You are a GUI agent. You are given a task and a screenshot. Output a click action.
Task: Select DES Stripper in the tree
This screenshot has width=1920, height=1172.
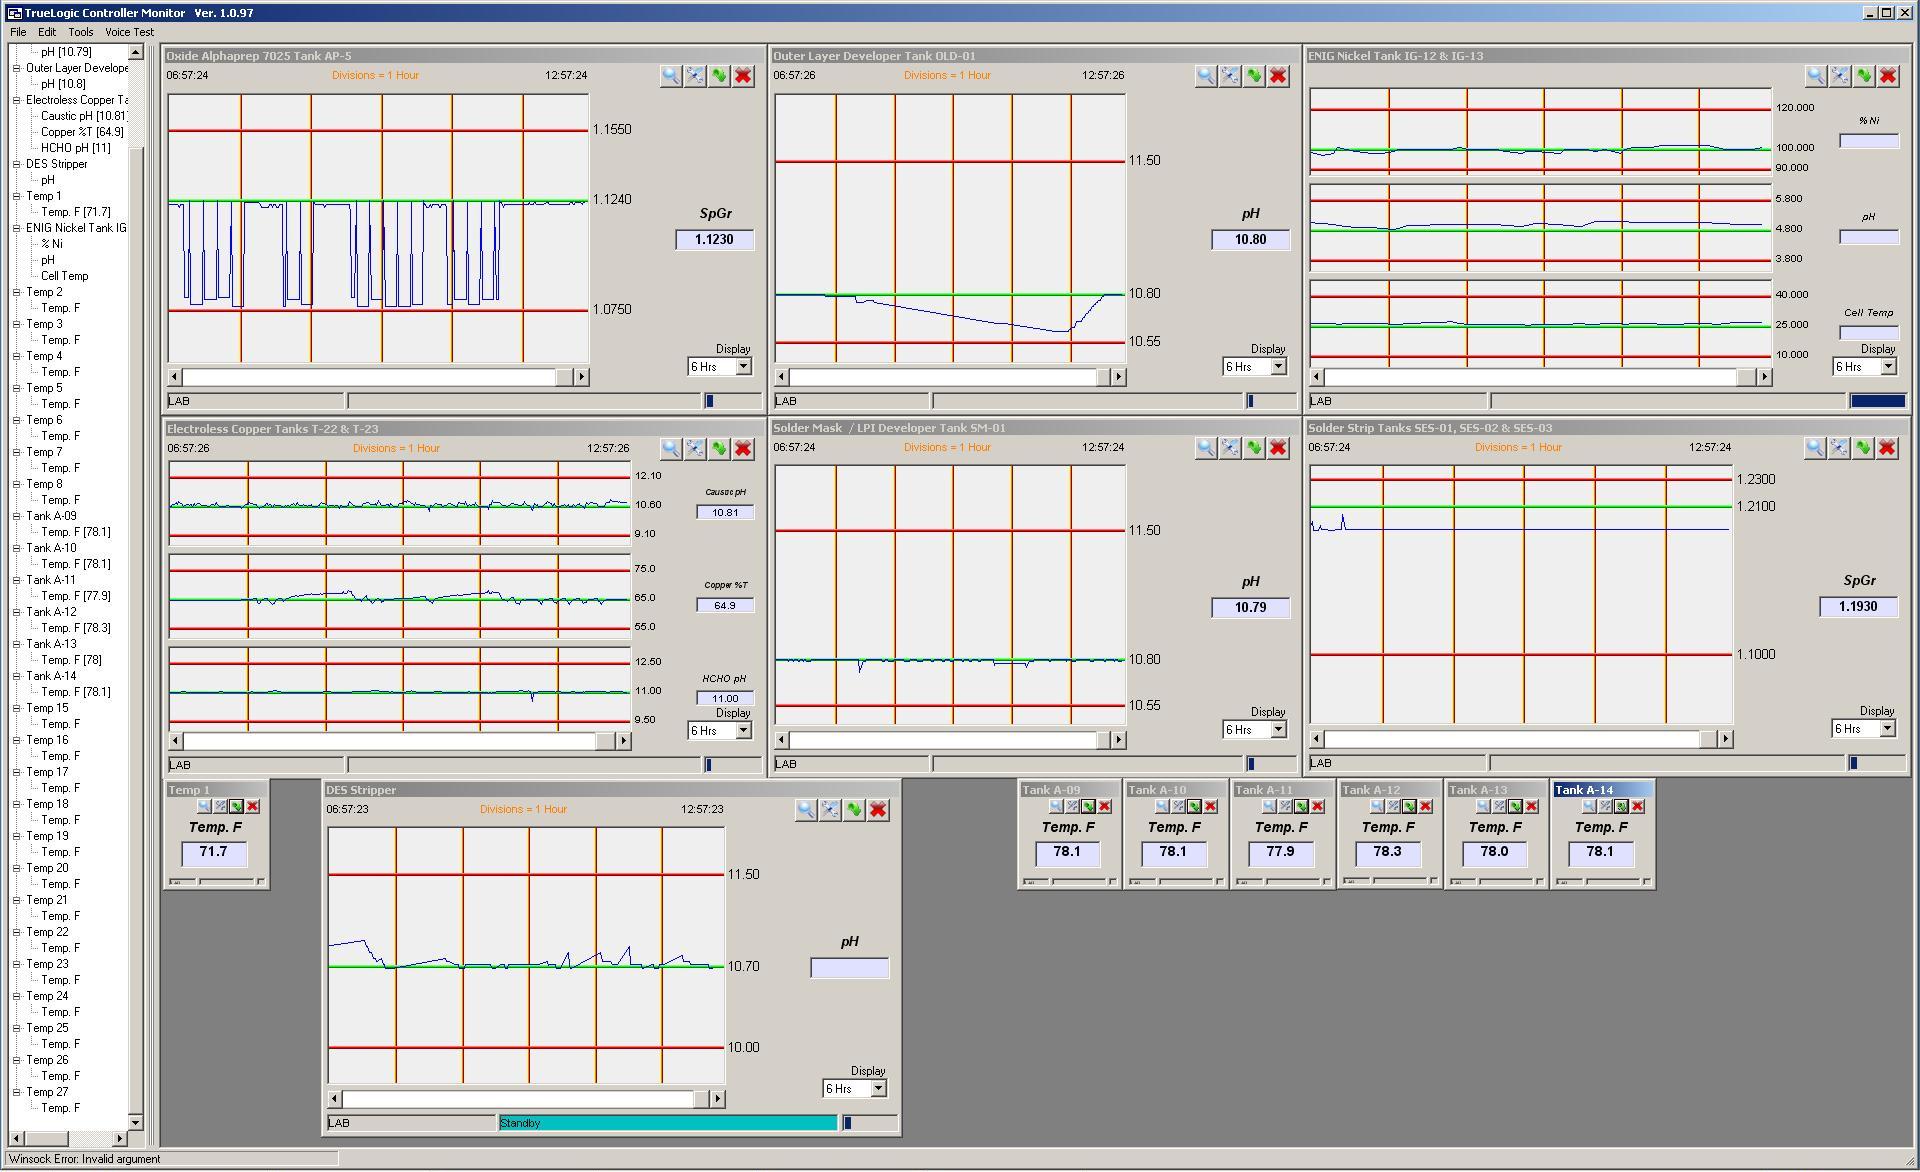coord(56,164)
